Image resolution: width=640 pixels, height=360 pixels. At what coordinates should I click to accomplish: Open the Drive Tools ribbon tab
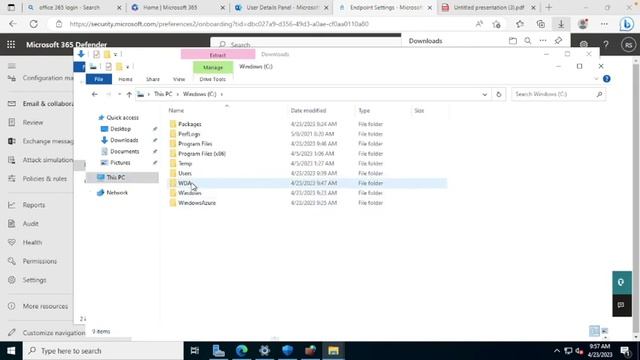212,79
